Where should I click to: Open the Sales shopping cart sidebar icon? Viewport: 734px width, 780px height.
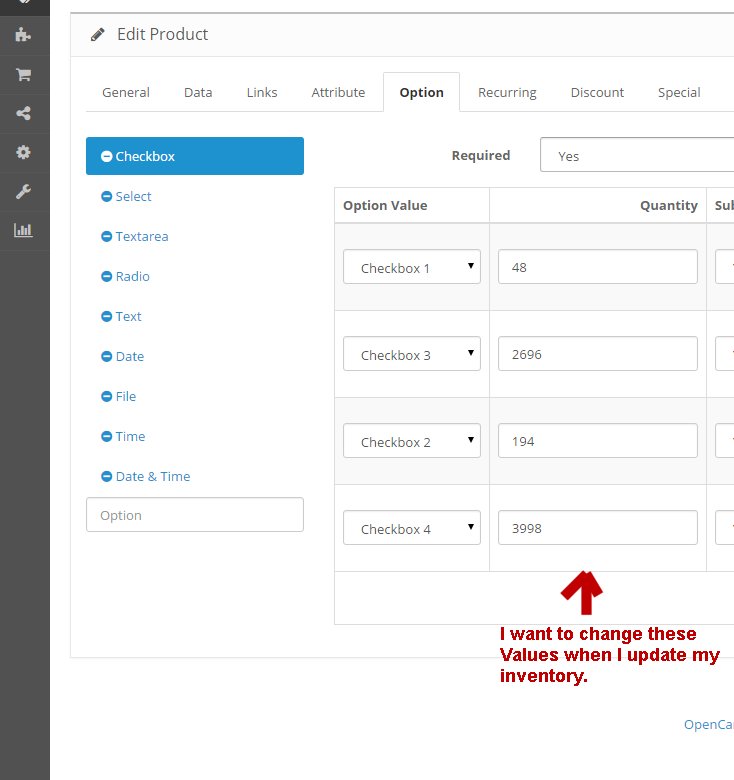(x=23, y=74)
